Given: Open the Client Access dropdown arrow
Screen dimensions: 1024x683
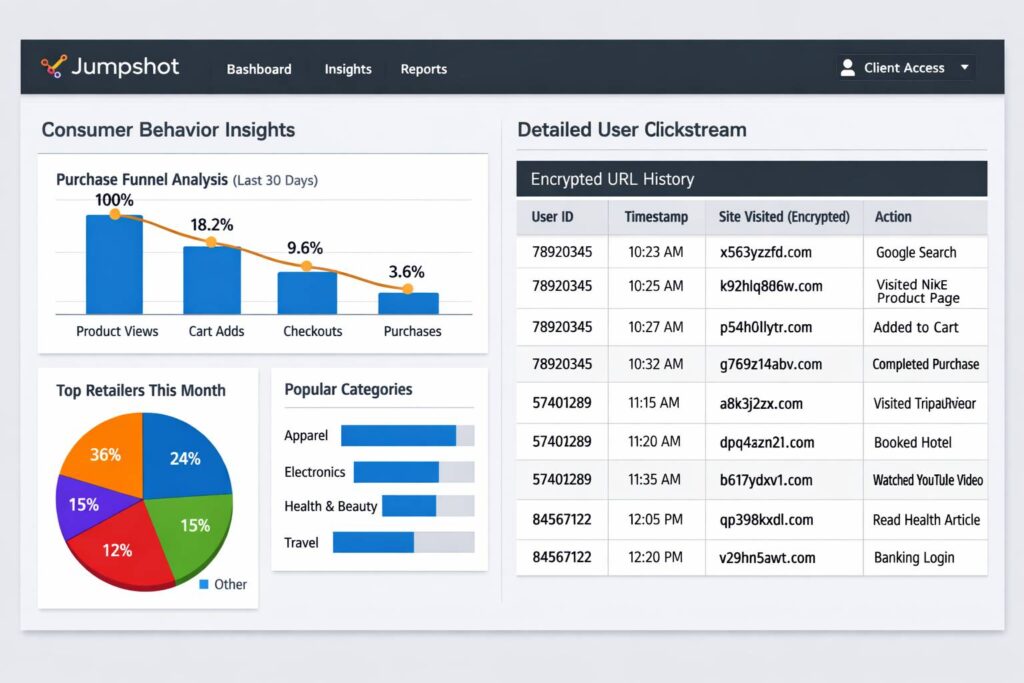Looking at the screenshot, I should (964, 68).
